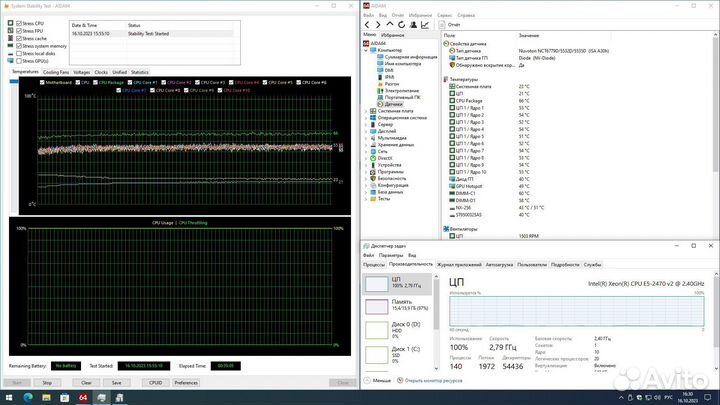Expand the Операционная система tree node
Viewport: 720px width, 405px height.
click(x=366, y=118)
